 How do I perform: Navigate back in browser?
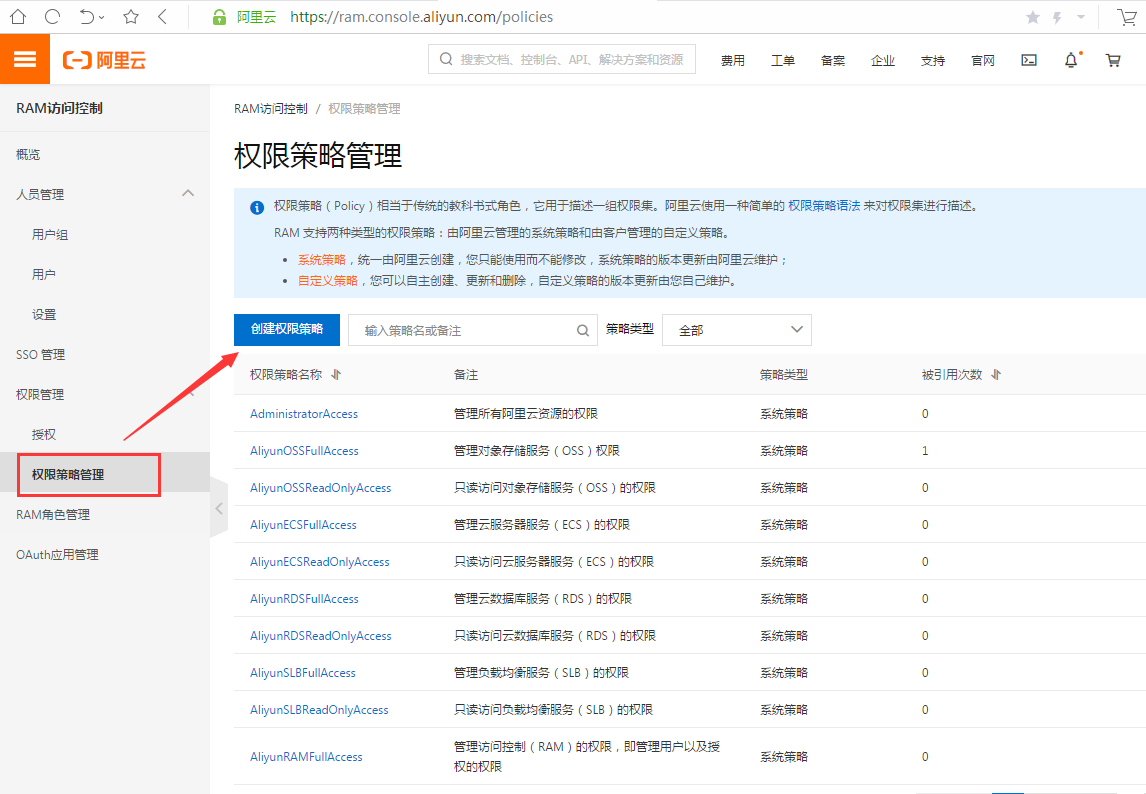pos(162,16)
